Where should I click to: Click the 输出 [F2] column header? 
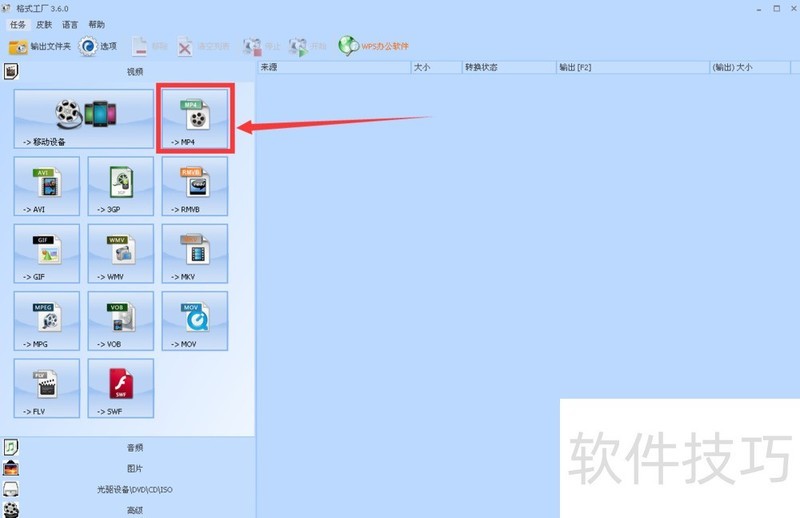coord(633,67)
